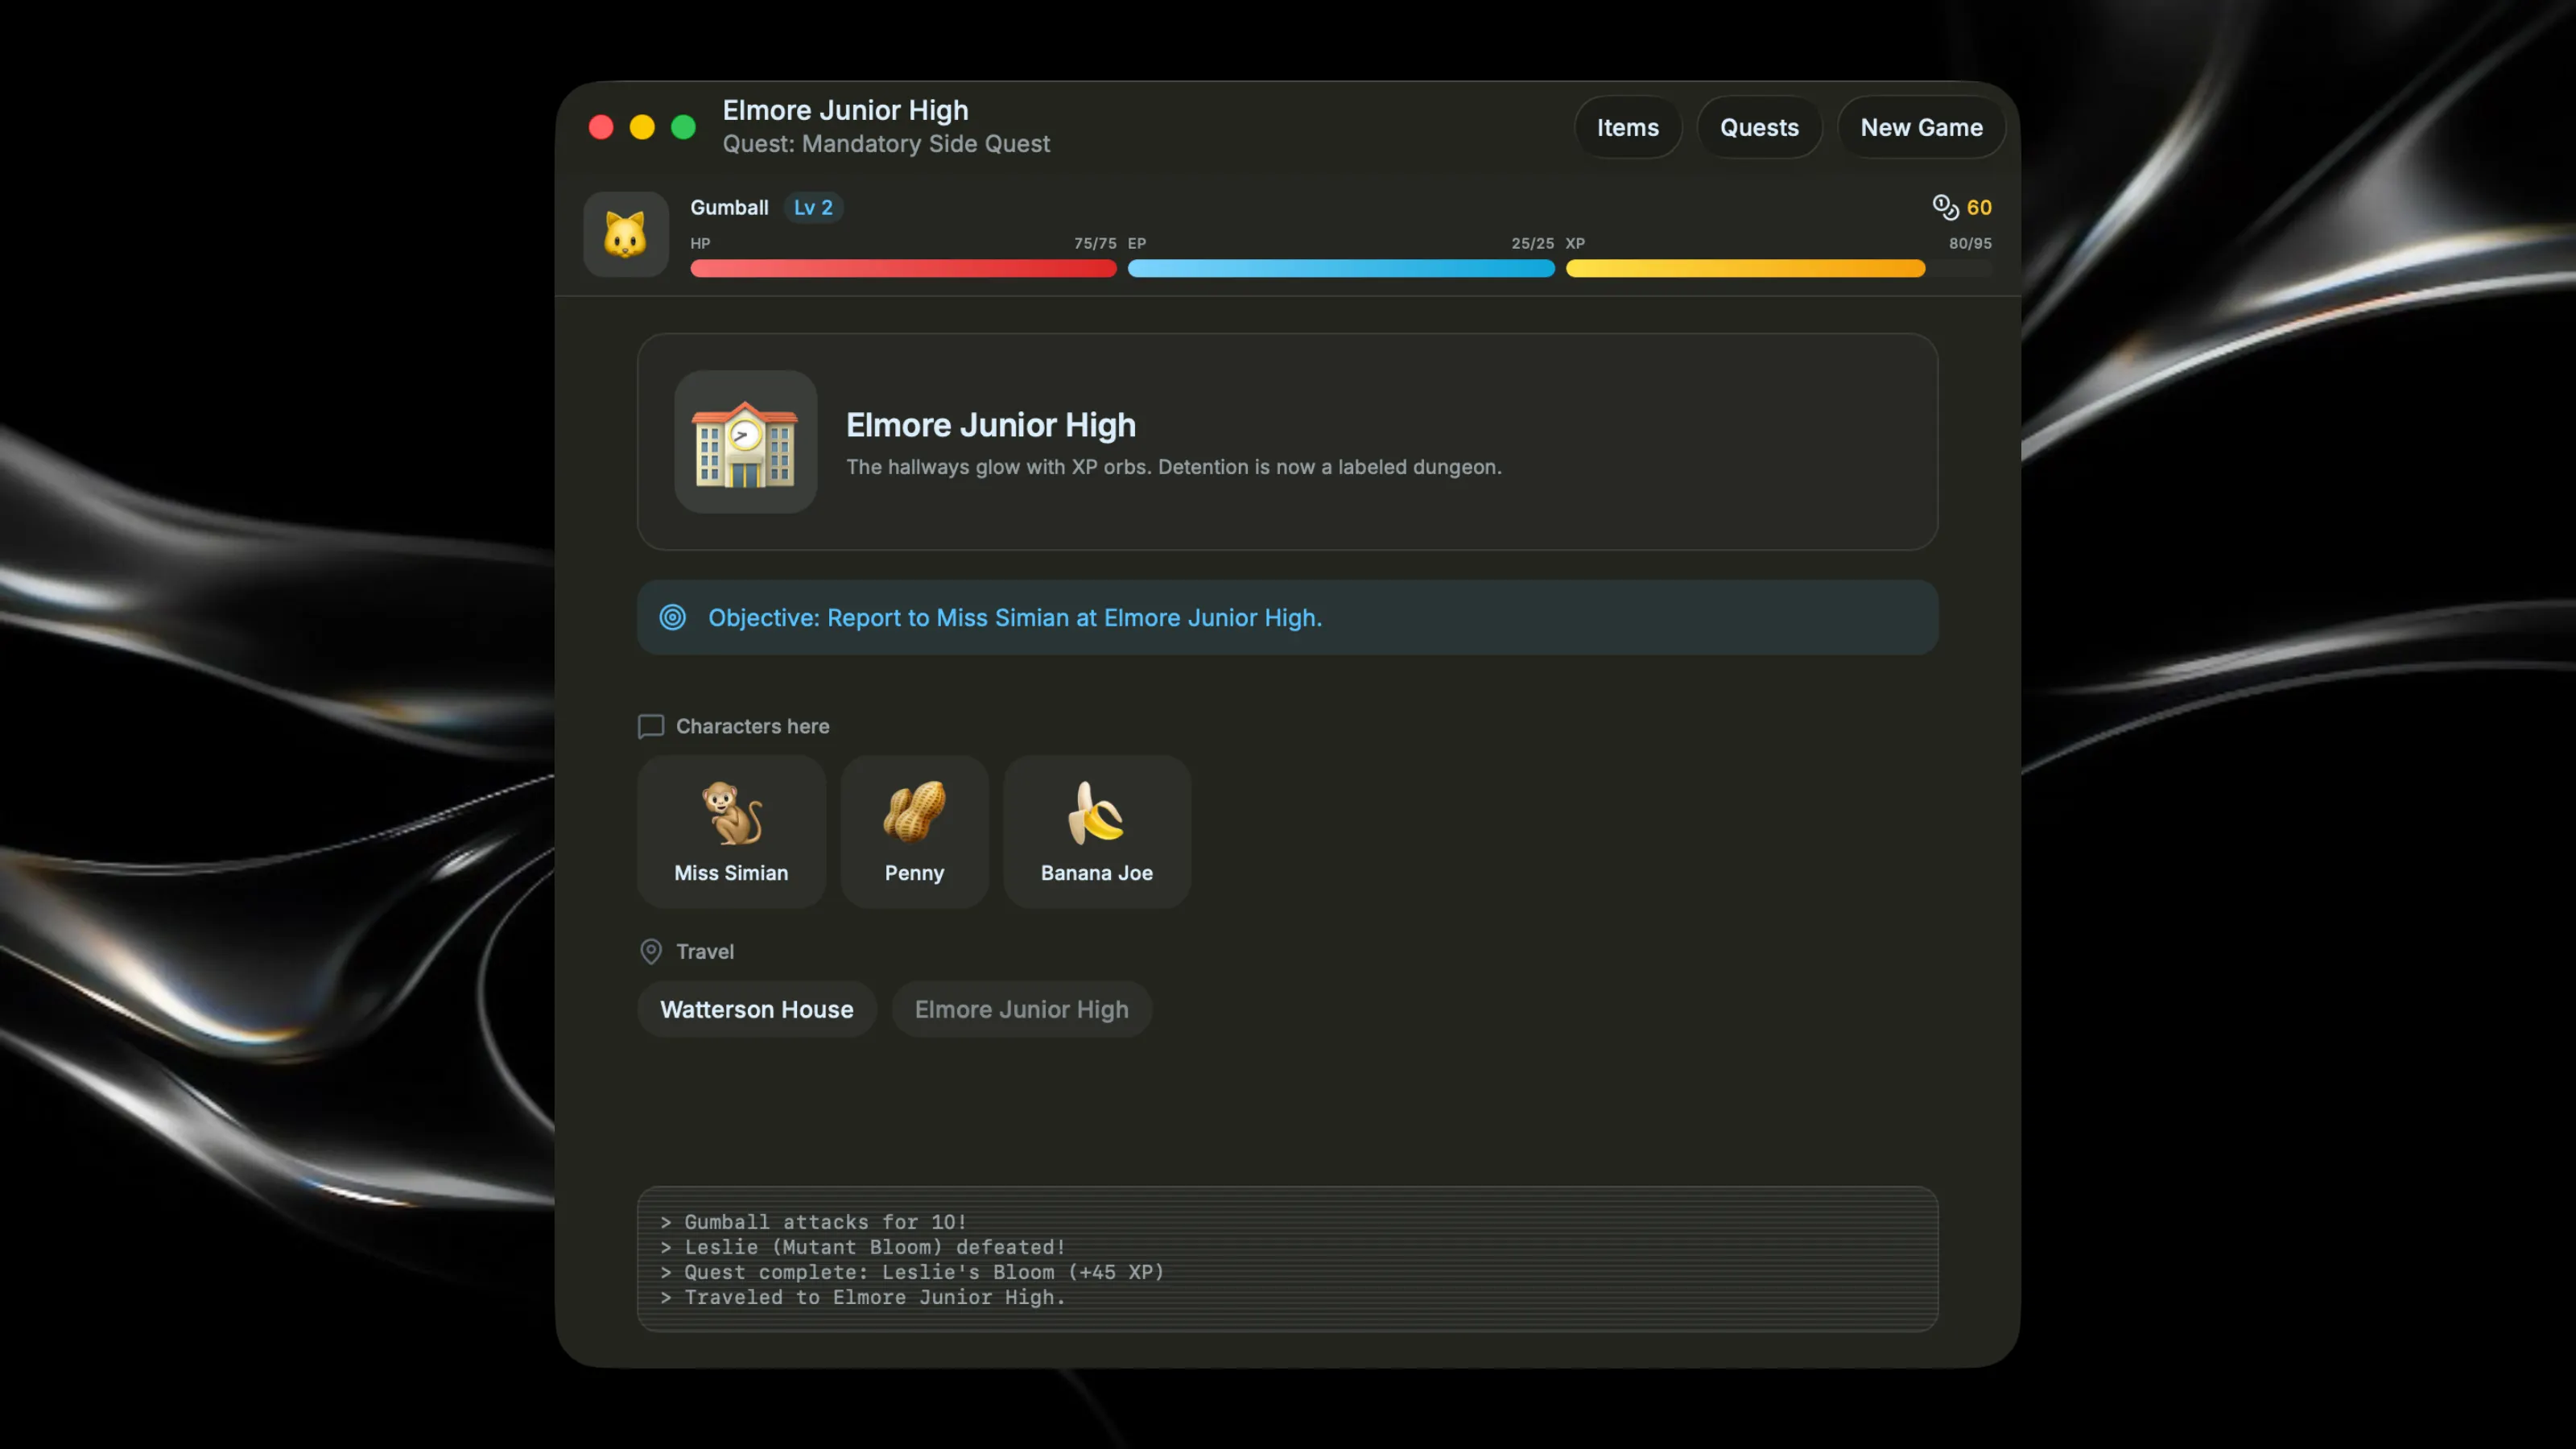Screen dimensions: 2576x1449
Task: Talk to Miss Simian monkey character
Action: 731,832
